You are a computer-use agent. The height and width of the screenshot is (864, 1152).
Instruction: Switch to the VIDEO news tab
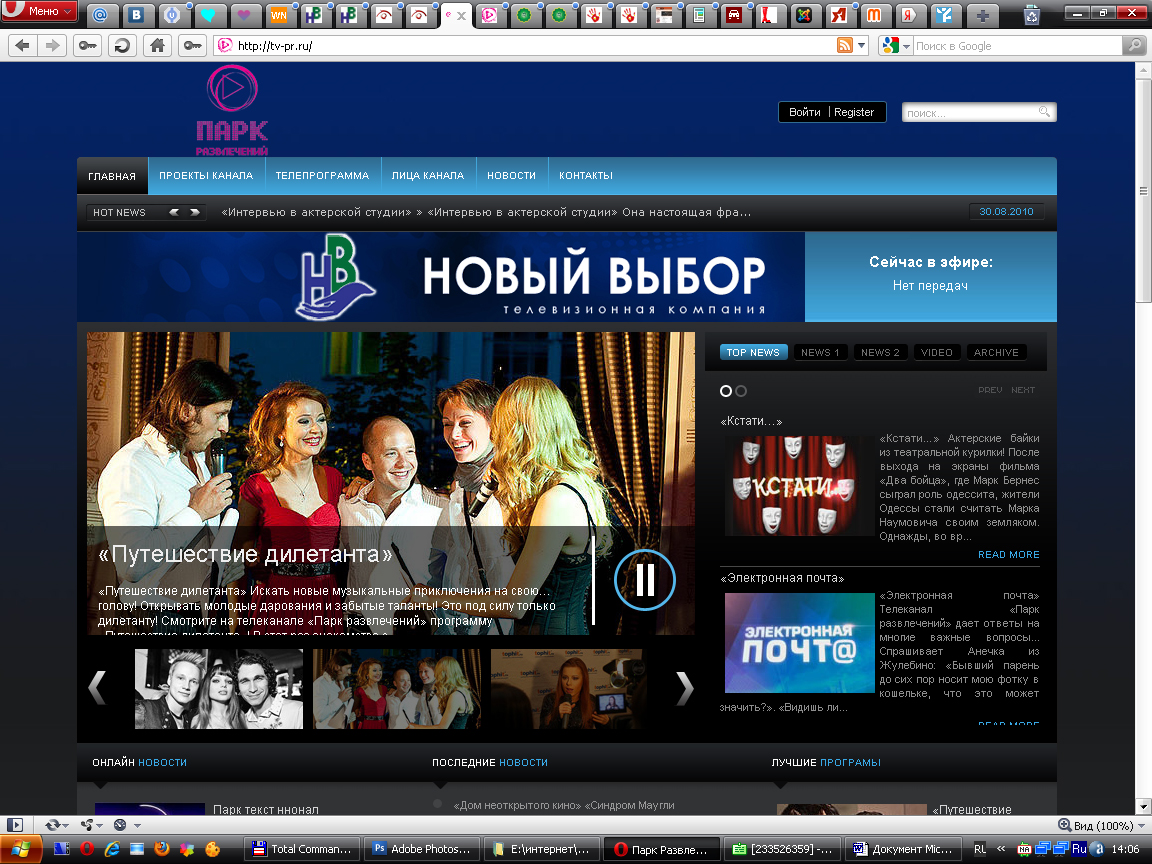click(936, 352)
